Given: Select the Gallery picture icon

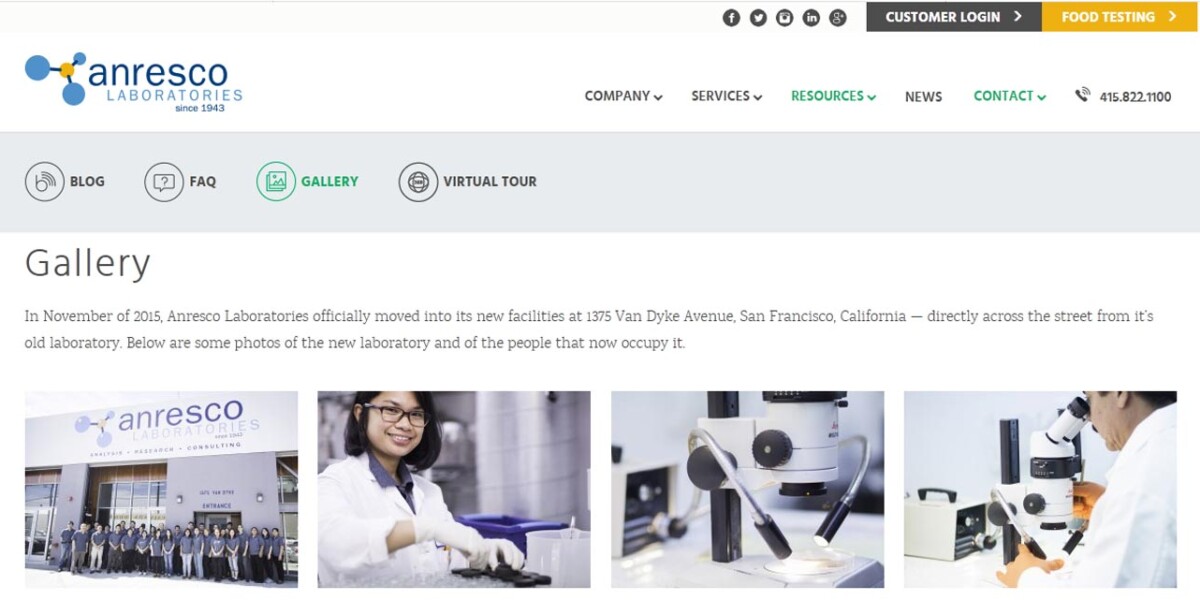Looking at the screenshot, I should pos(276,181).
